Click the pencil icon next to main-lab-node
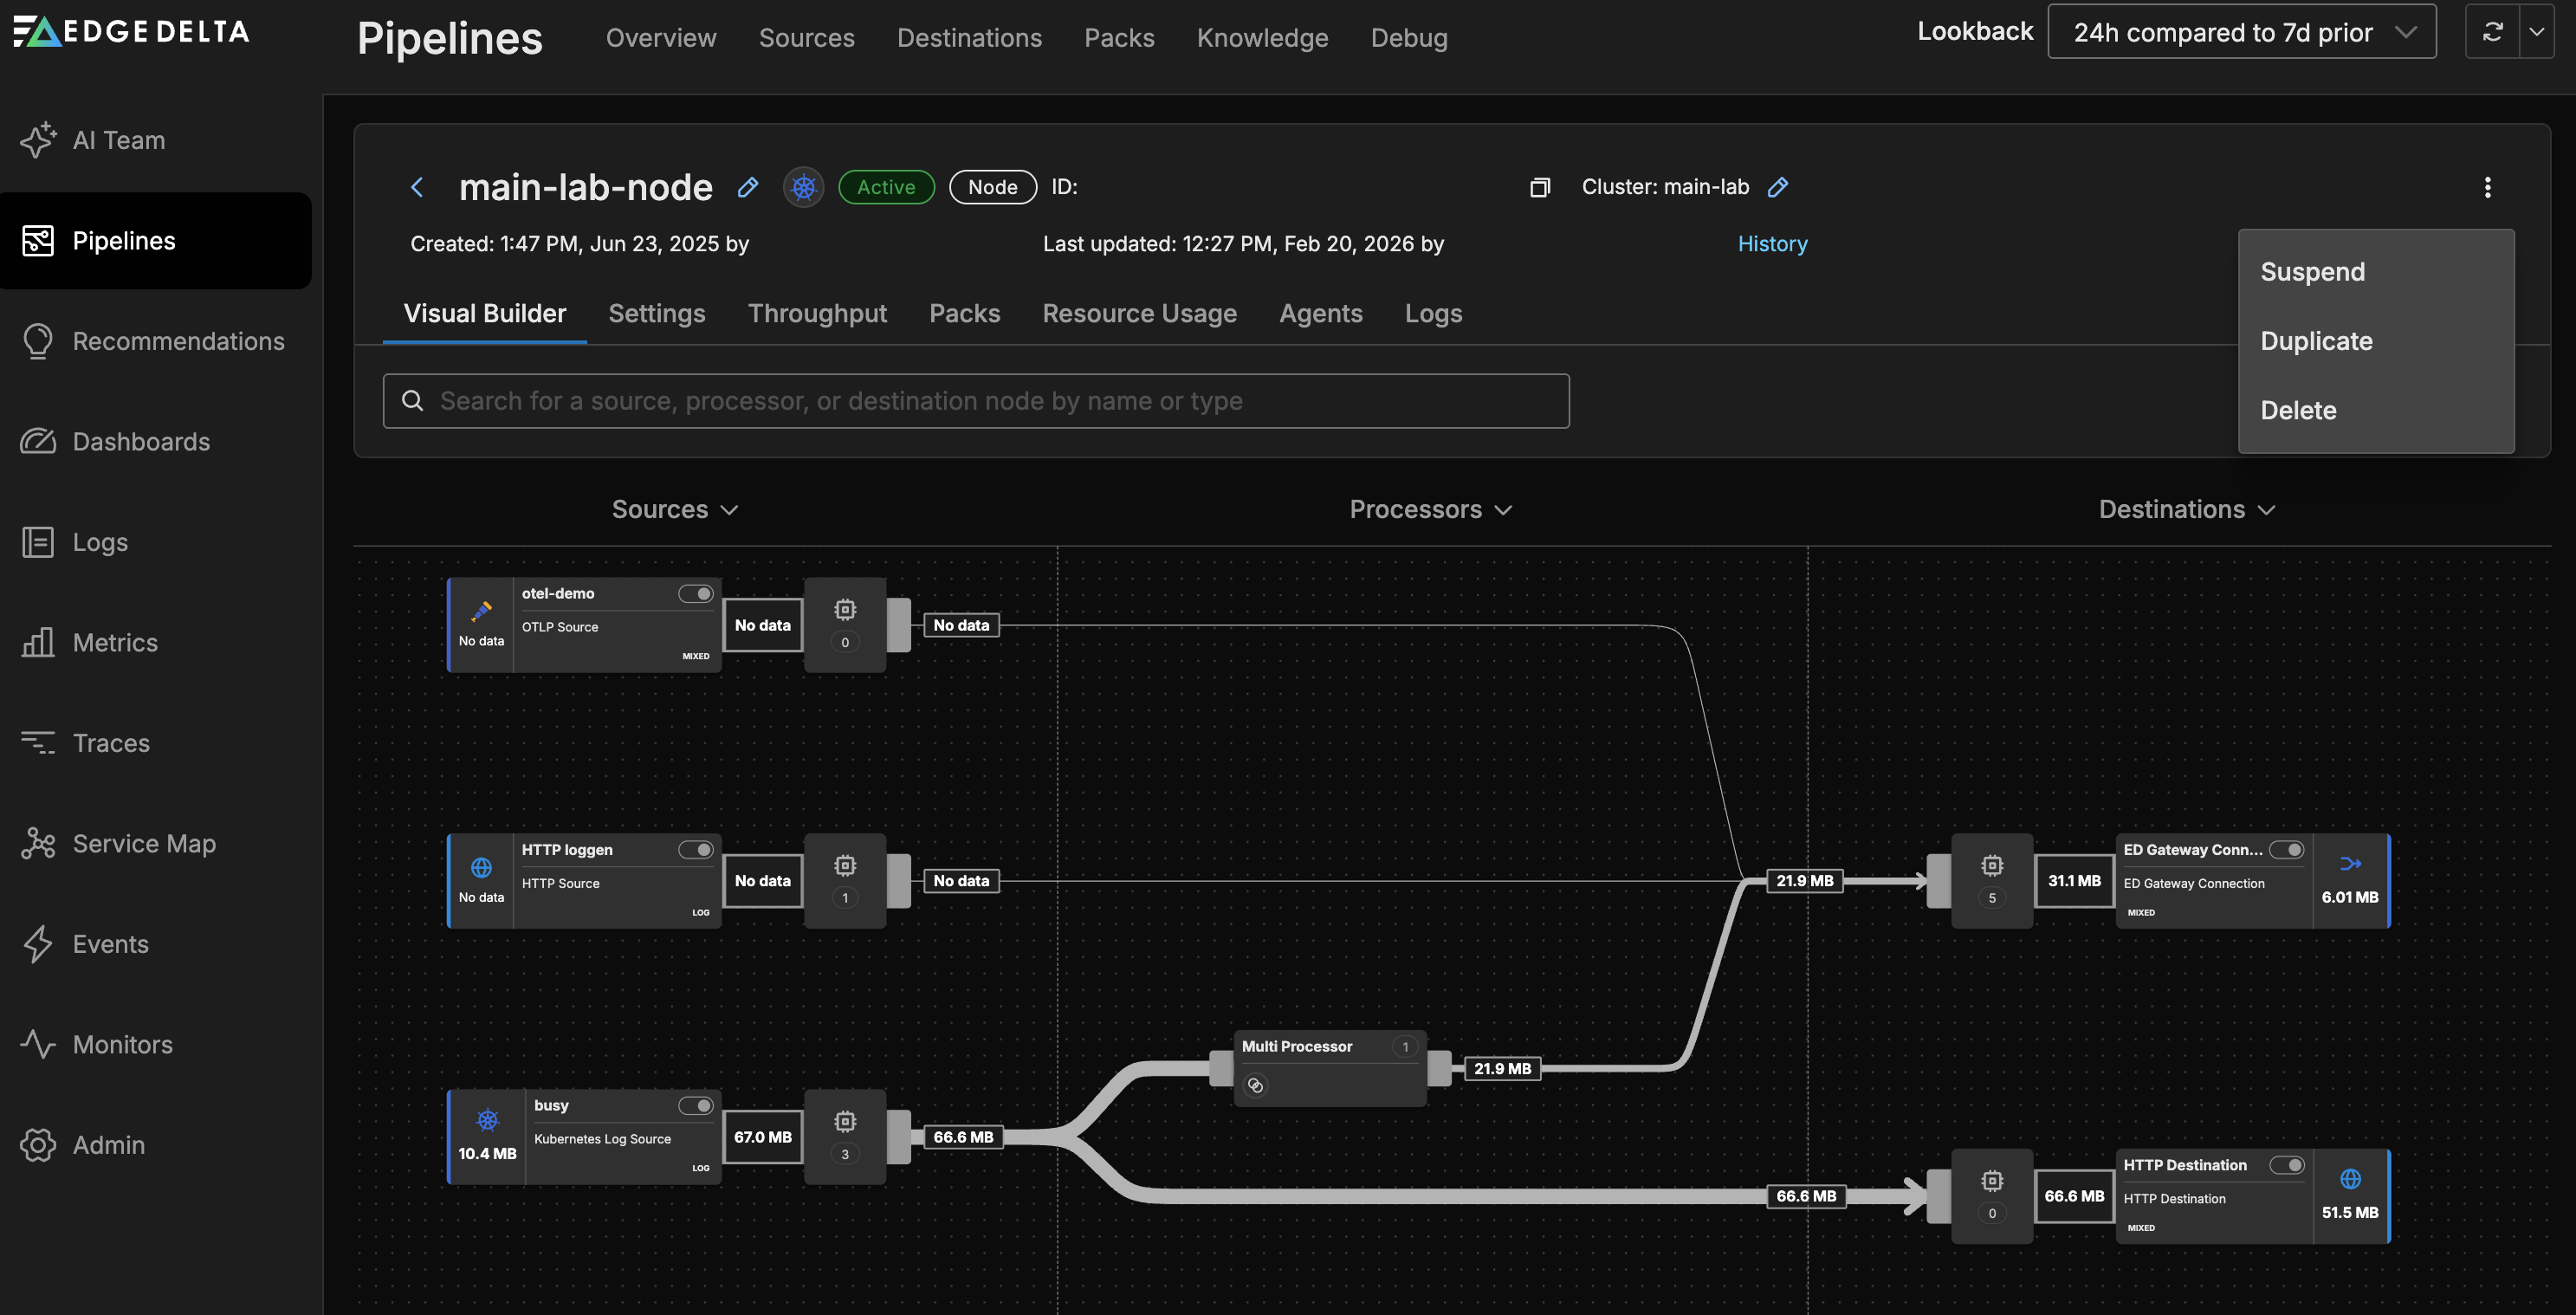 (747, 187)
